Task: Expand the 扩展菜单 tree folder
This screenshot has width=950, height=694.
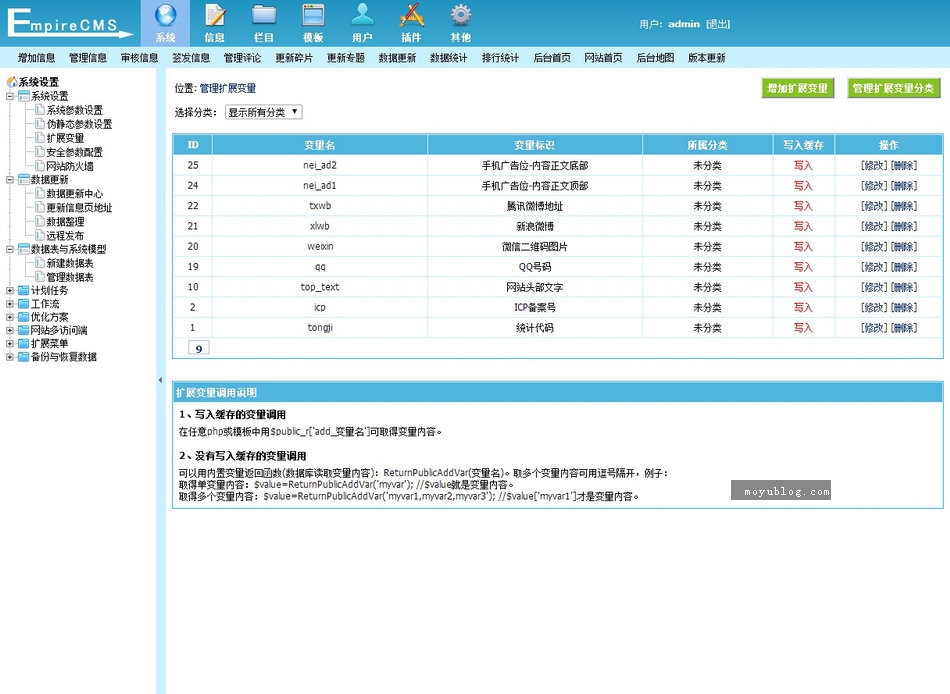Action: click(x=10, y=344)
